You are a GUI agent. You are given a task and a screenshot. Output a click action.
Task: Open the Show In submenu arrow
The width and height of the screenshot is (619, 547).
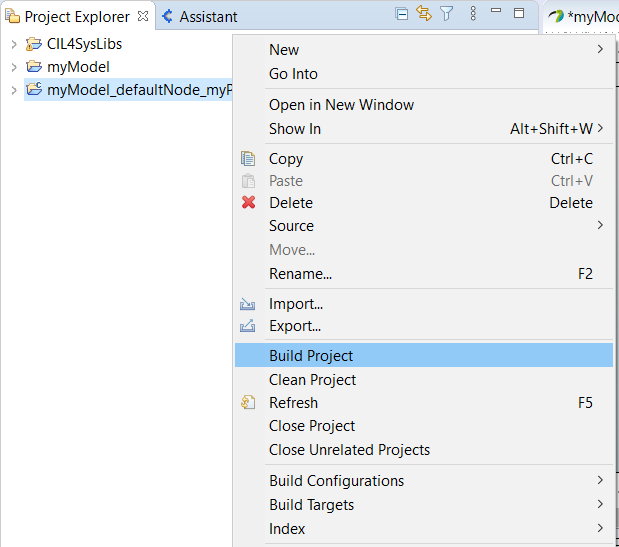tap(600, 128)
